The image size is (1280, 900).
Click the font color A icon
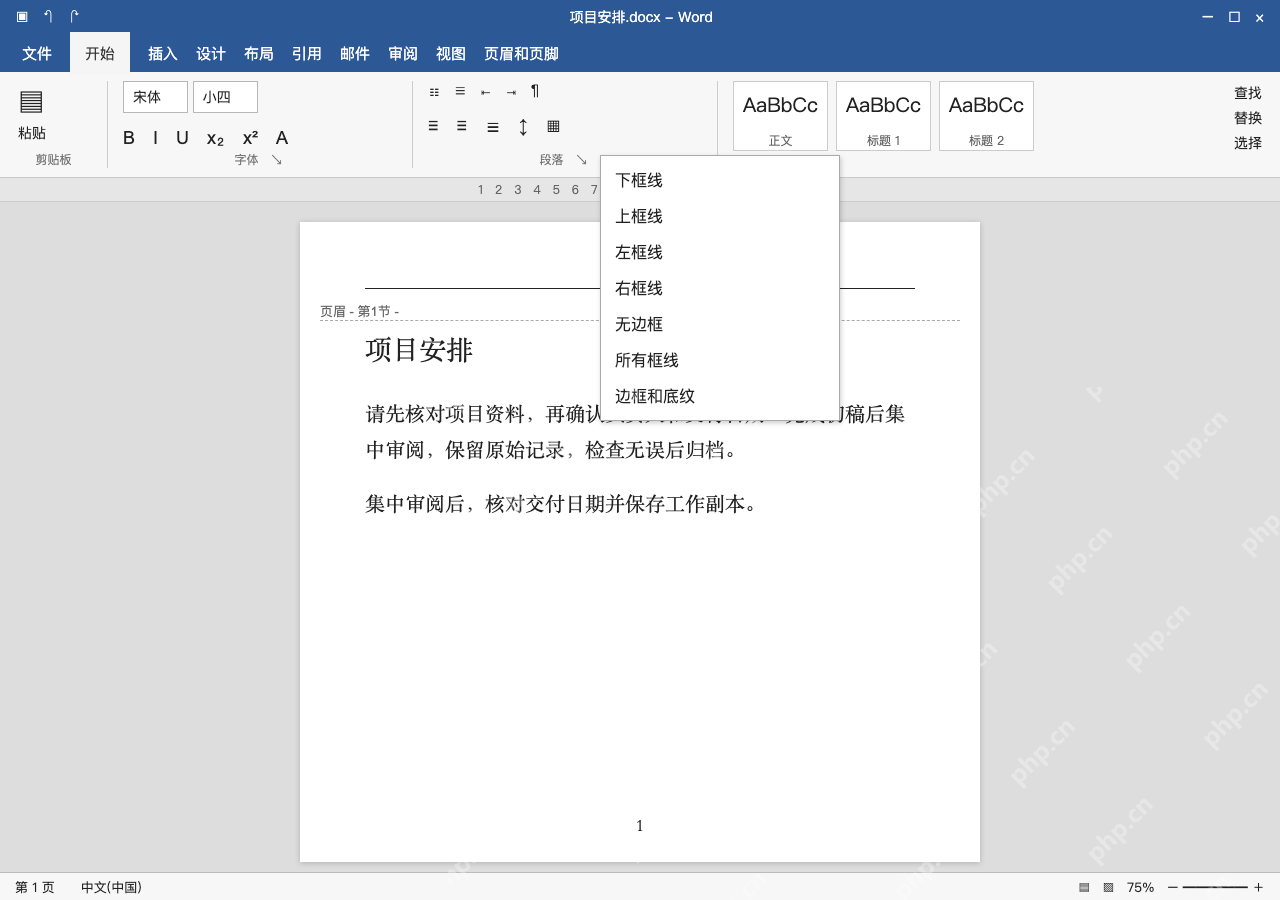(282, 138)
